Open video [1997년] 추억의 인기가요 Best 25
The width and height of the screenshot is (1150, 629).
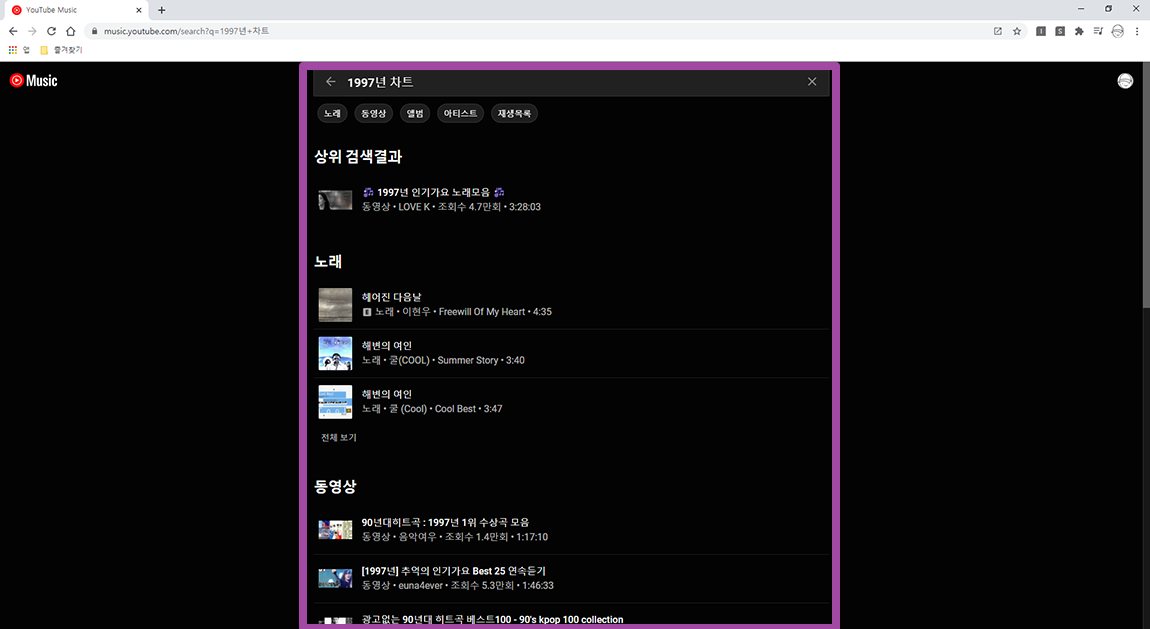point(453,570)
